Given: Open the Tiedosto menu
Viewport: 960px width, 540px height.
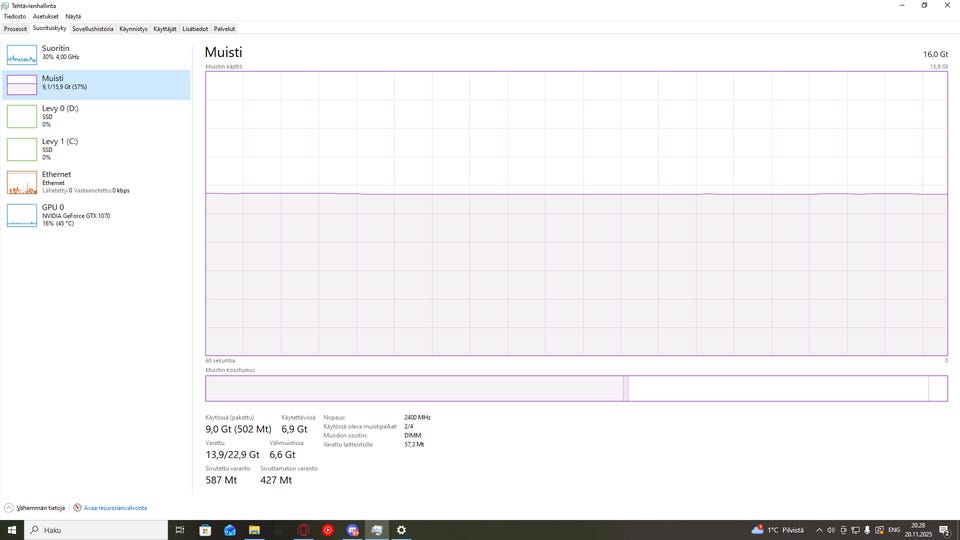Looking at the screenshot, I should click(15, 17).
